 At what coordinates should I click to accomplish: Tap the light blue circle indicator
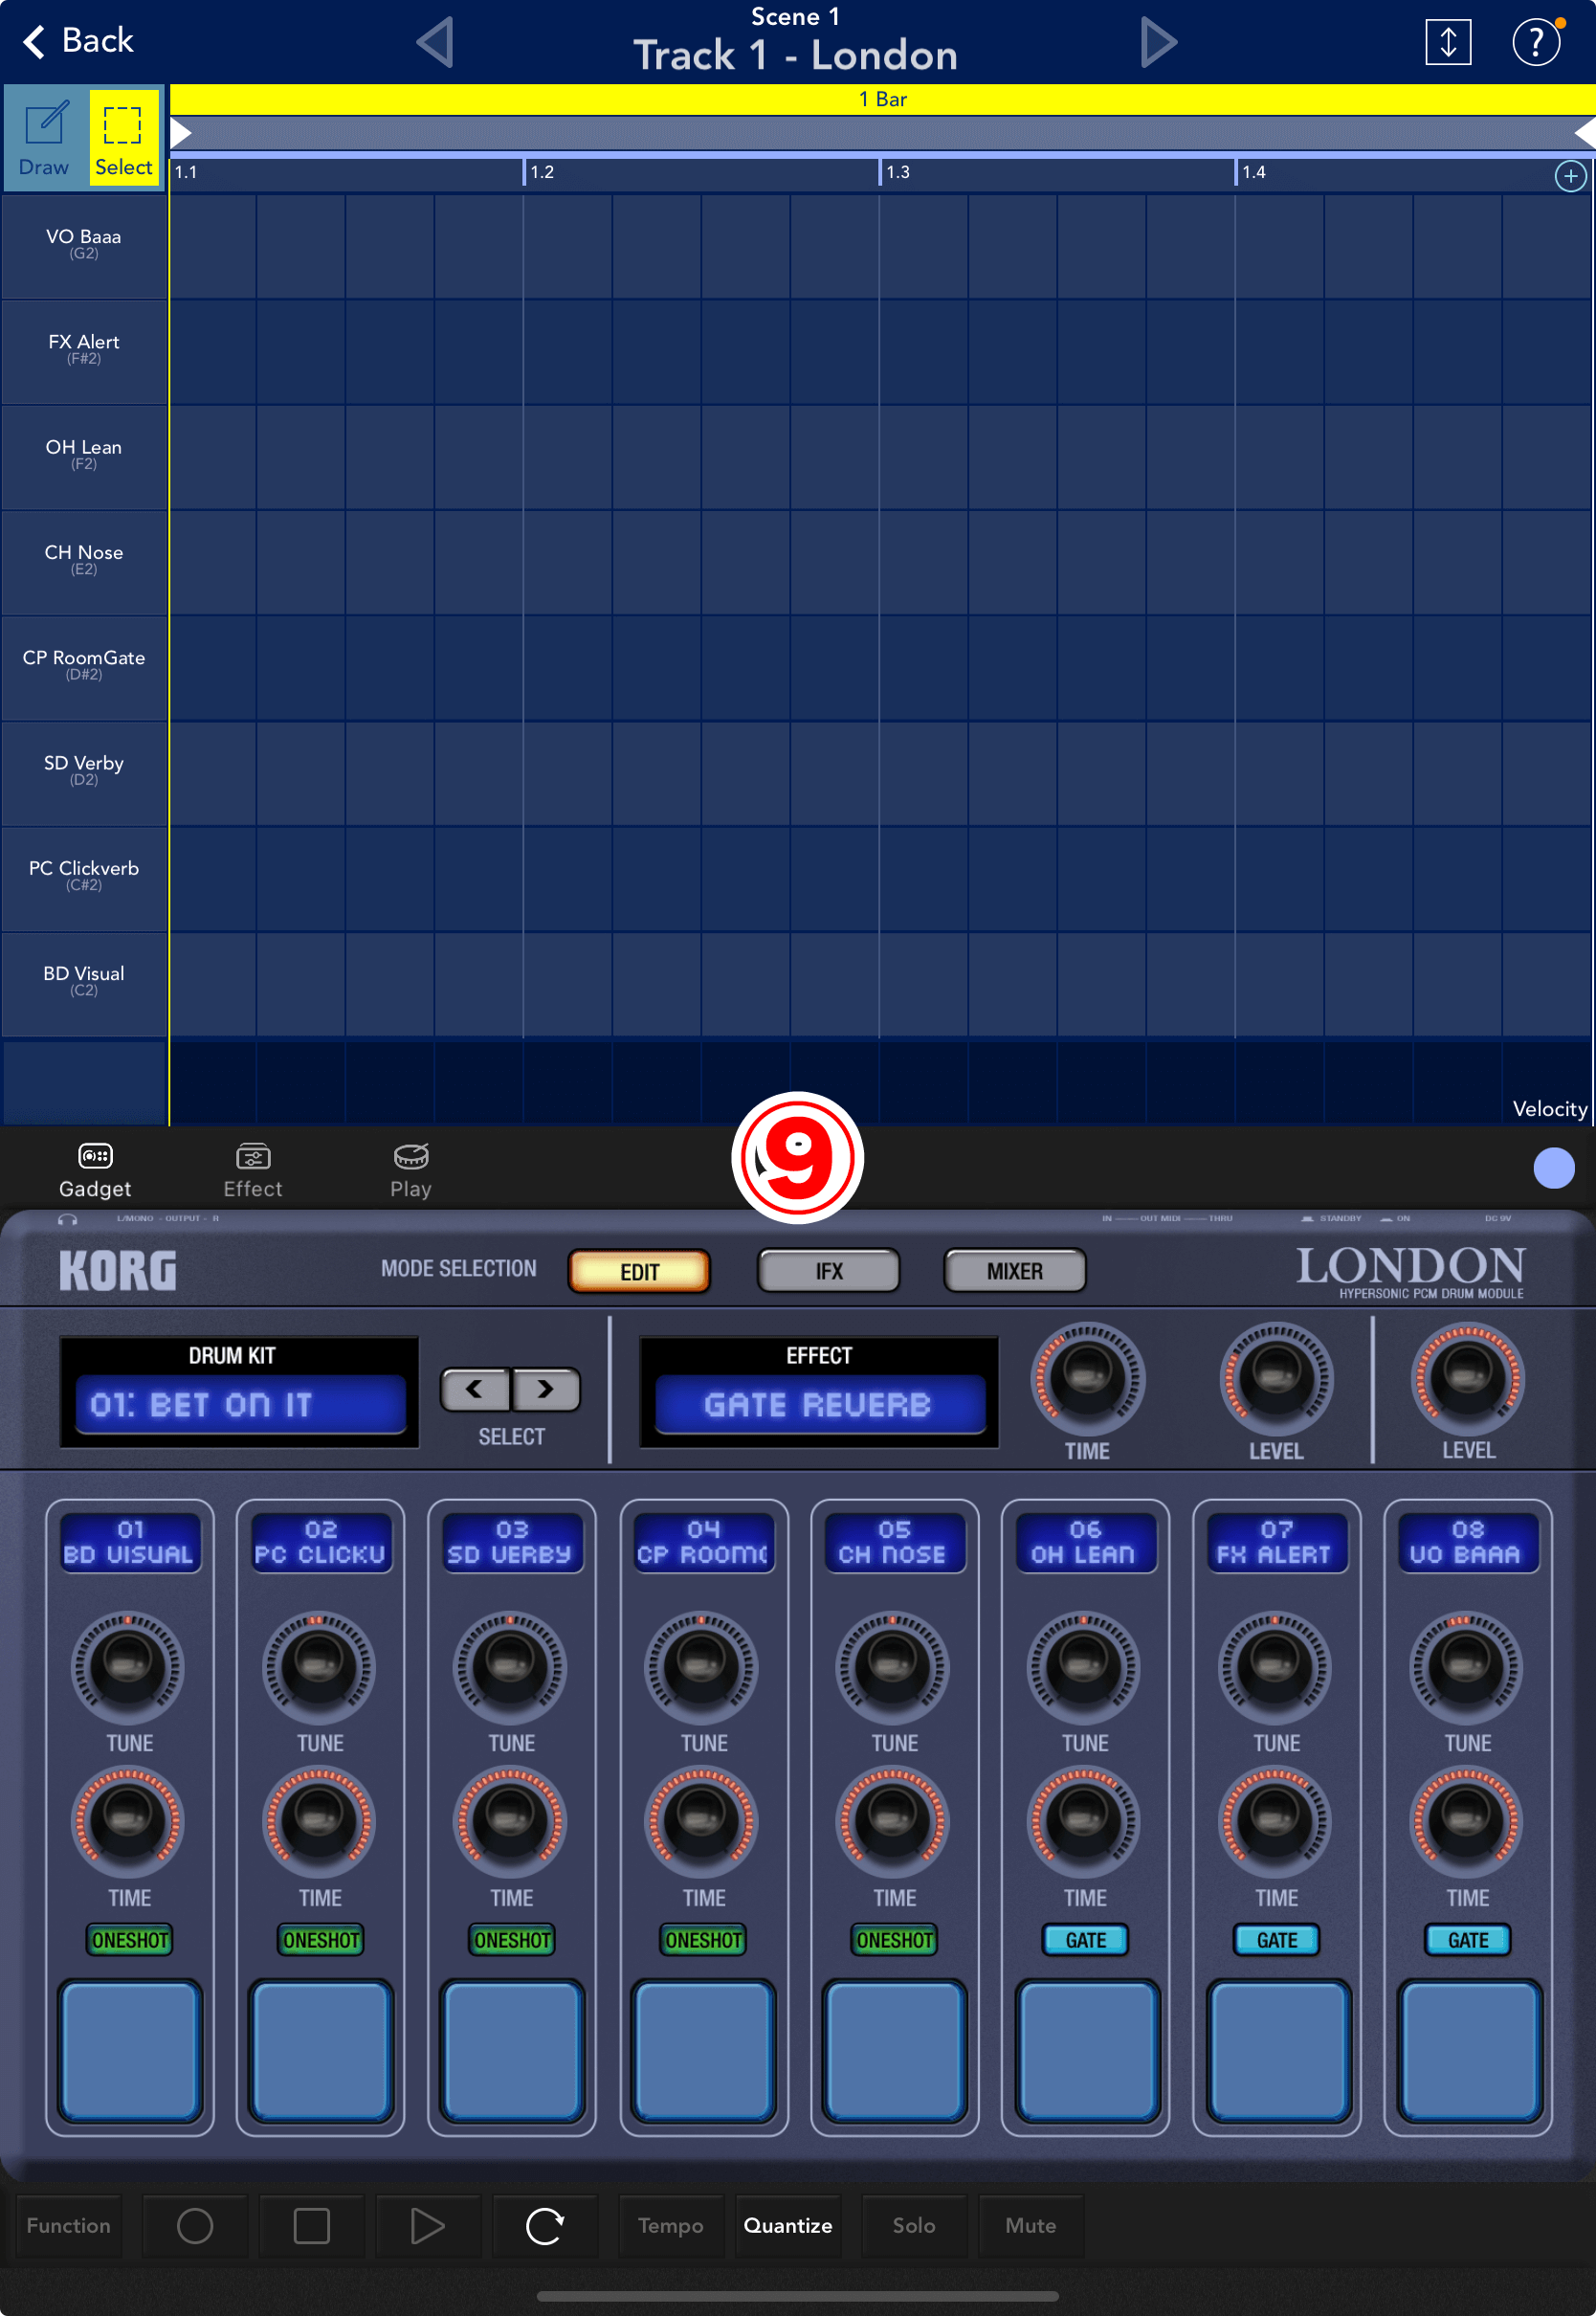(x=1553, y=1168)
